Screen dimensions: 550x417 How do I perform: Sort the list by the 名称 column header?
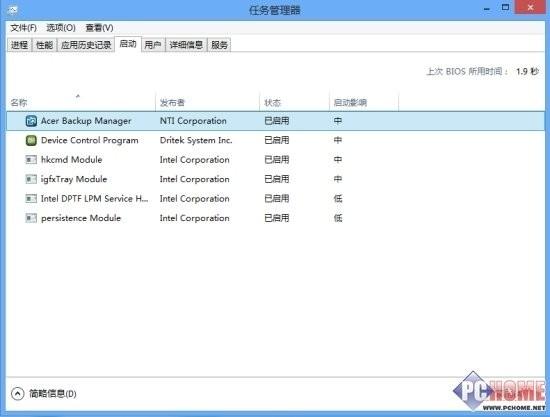pos(81,102)
